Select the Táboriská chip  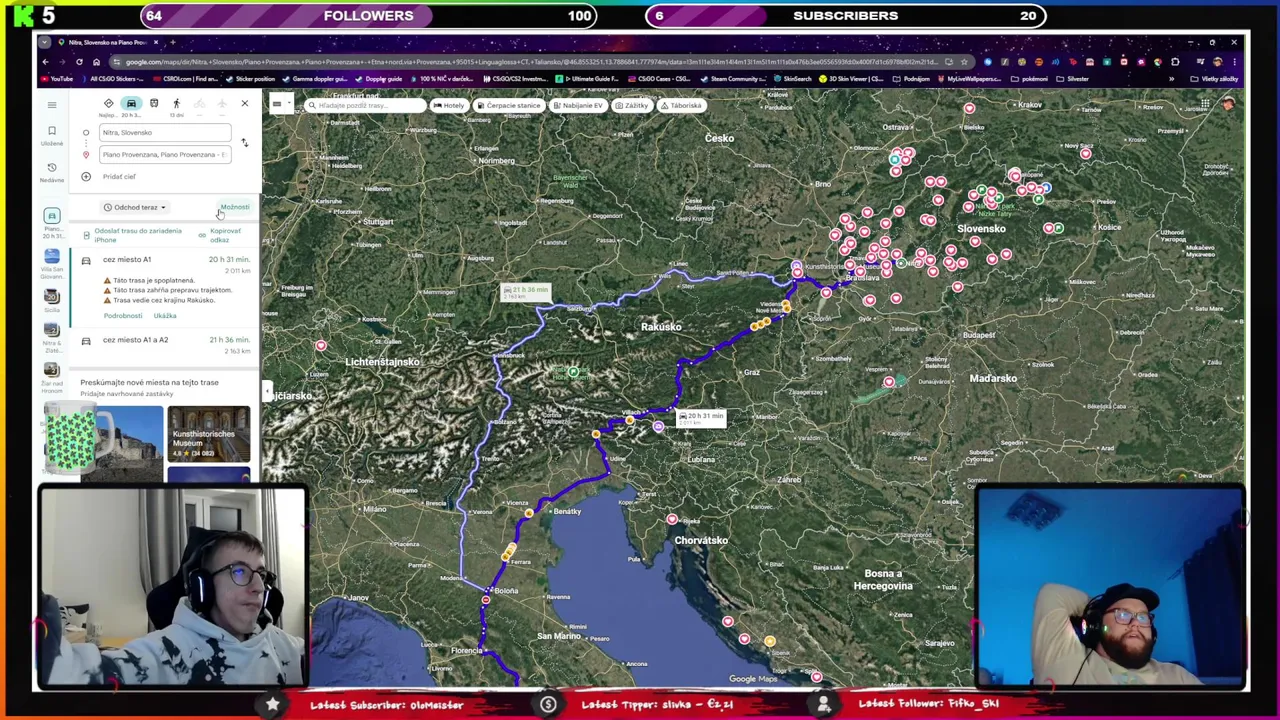[680, 105]
